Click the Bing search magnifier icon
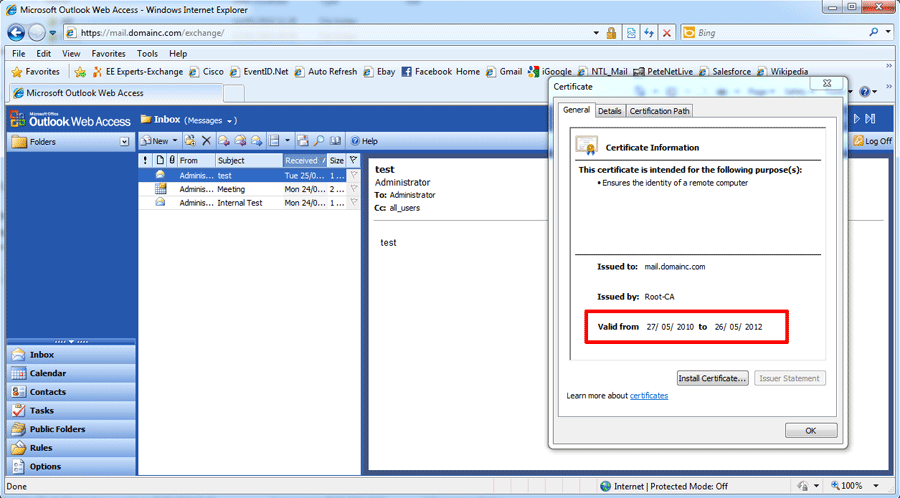This screenshot has width=900, height=498. (x=874, y=33)
